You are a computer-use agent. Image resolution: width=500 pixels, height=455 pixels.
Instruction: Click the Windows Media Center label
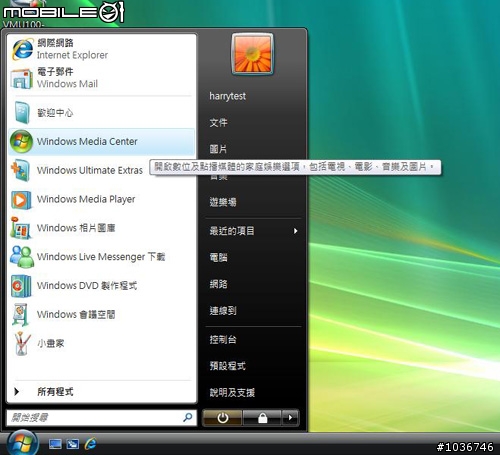(87, 141)
